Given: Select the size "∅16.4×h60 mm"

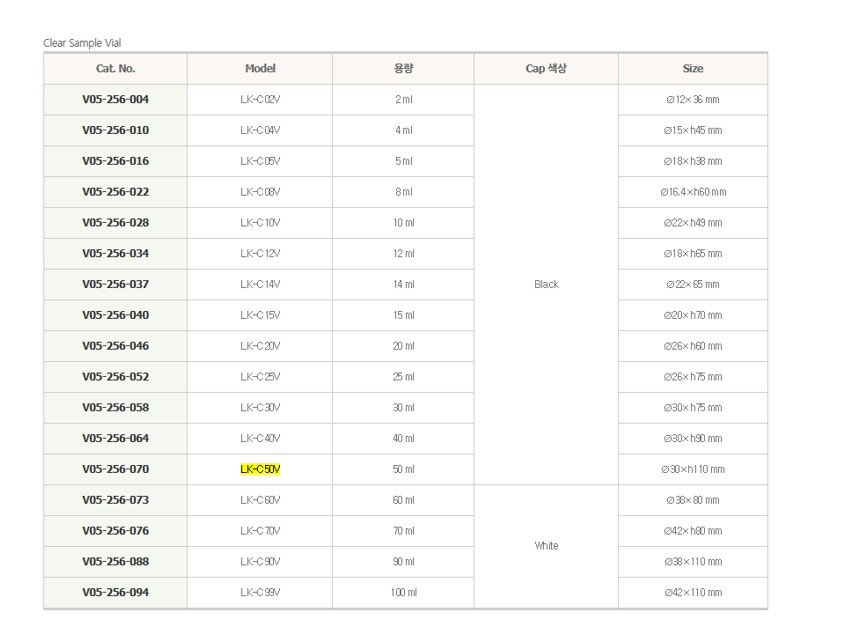Looking at the screenshot, I should click(693, 192).
